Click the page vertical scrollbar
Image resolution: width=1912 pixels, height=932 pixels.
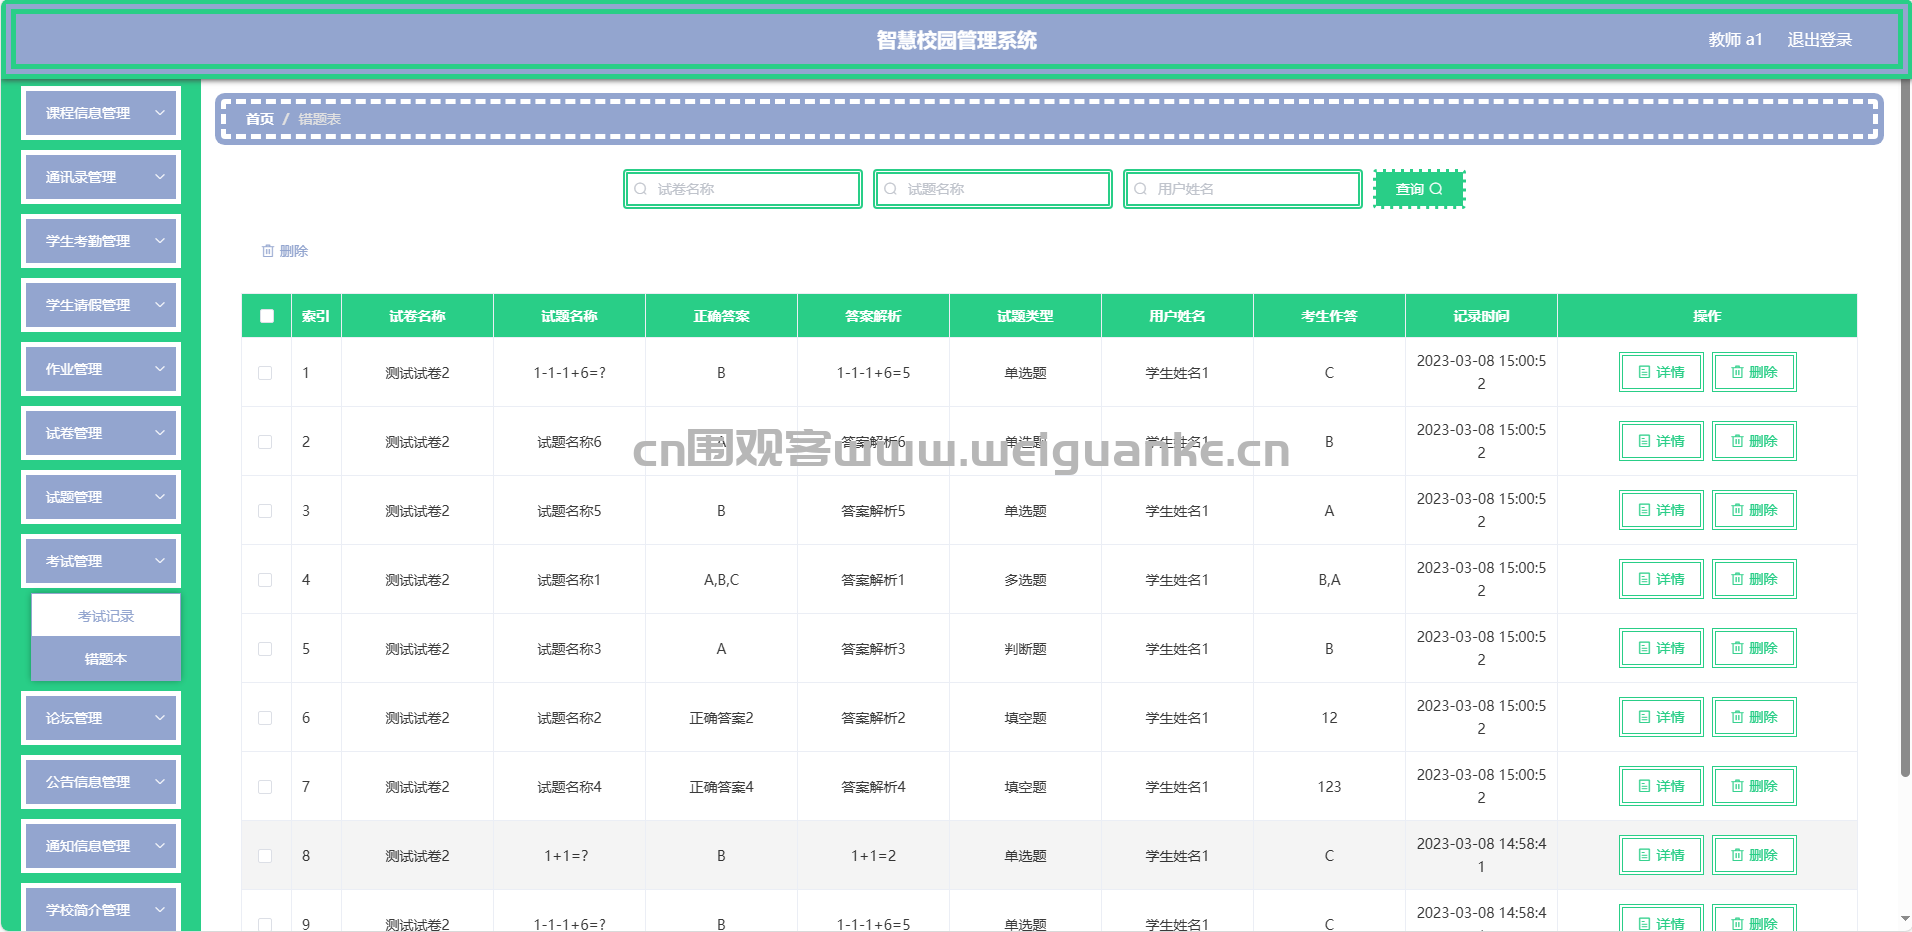point(1905,430)
